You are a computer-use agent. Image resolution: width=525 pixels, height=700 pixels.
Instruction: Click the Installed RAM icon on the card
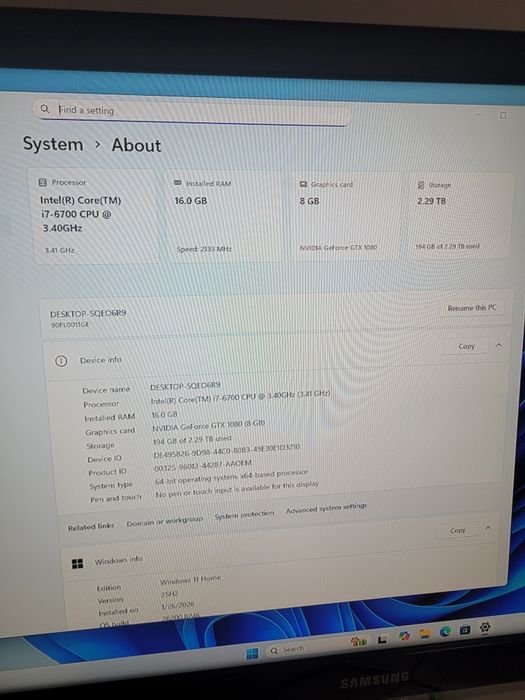point(177,183)
